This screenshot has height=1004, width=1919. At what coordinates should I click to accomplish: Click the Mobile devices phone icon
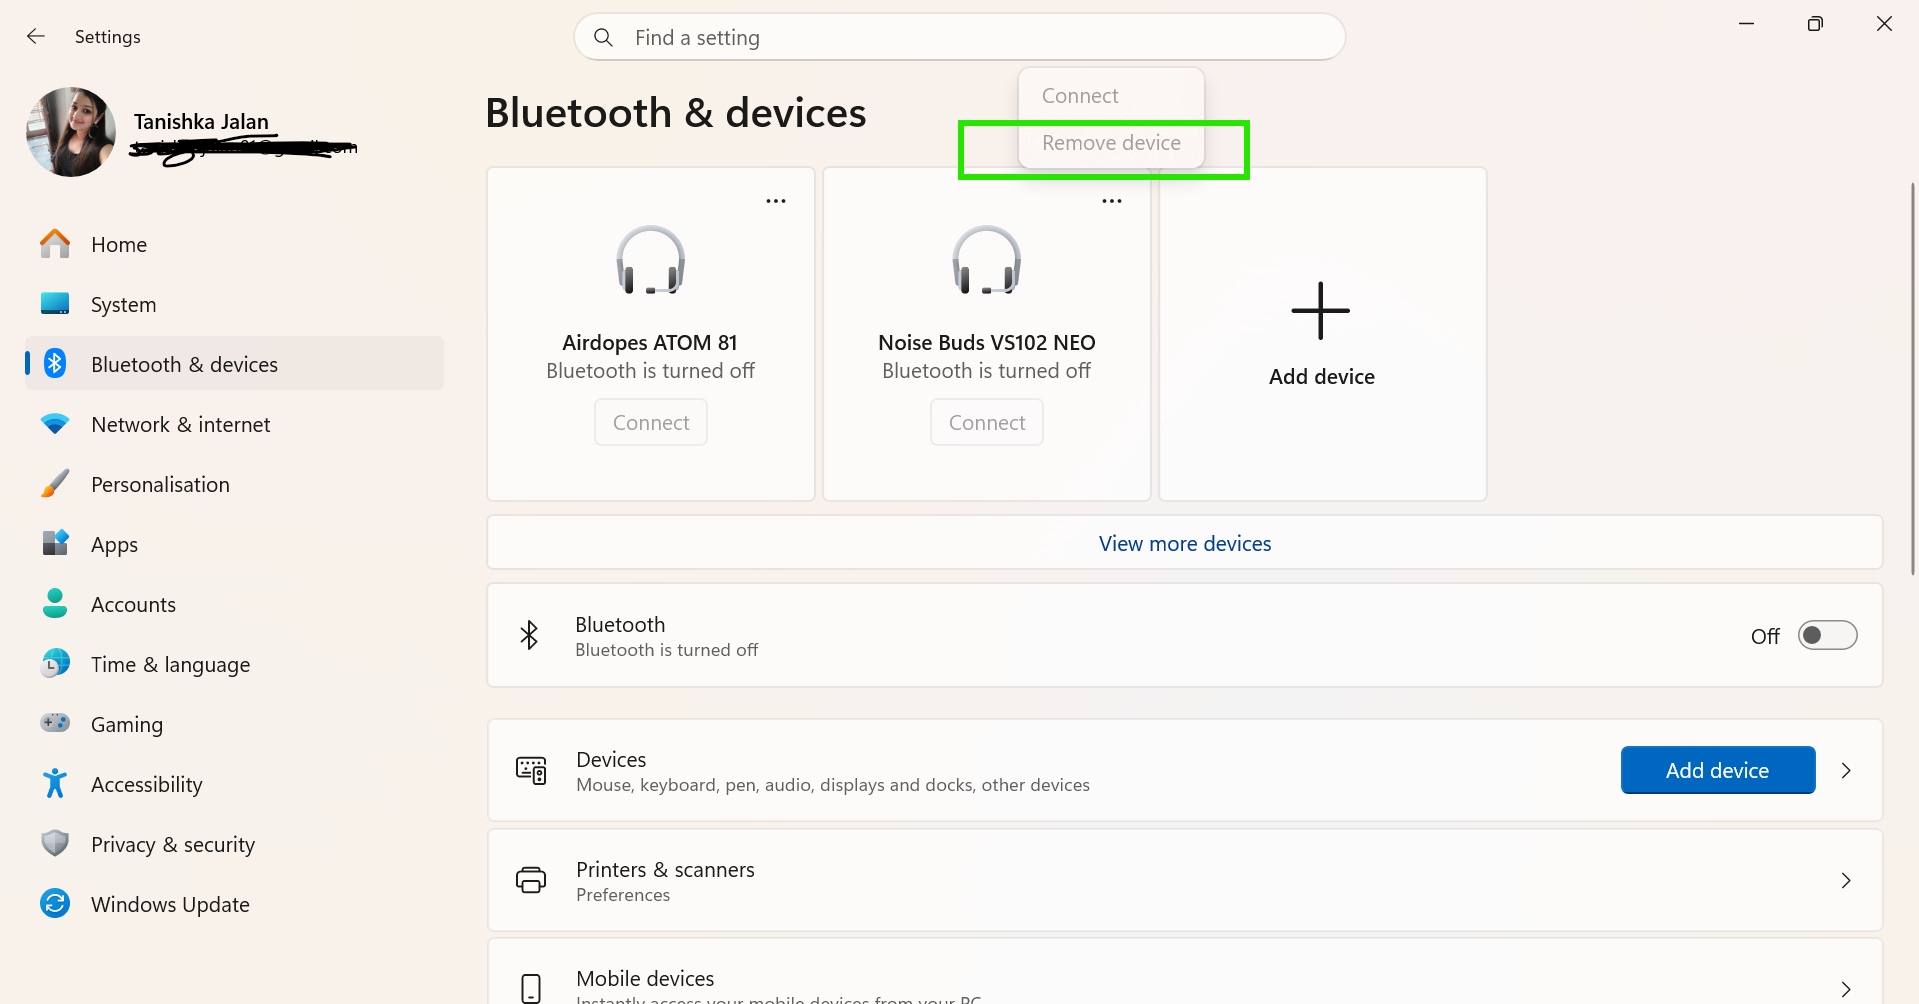[531, 988]
